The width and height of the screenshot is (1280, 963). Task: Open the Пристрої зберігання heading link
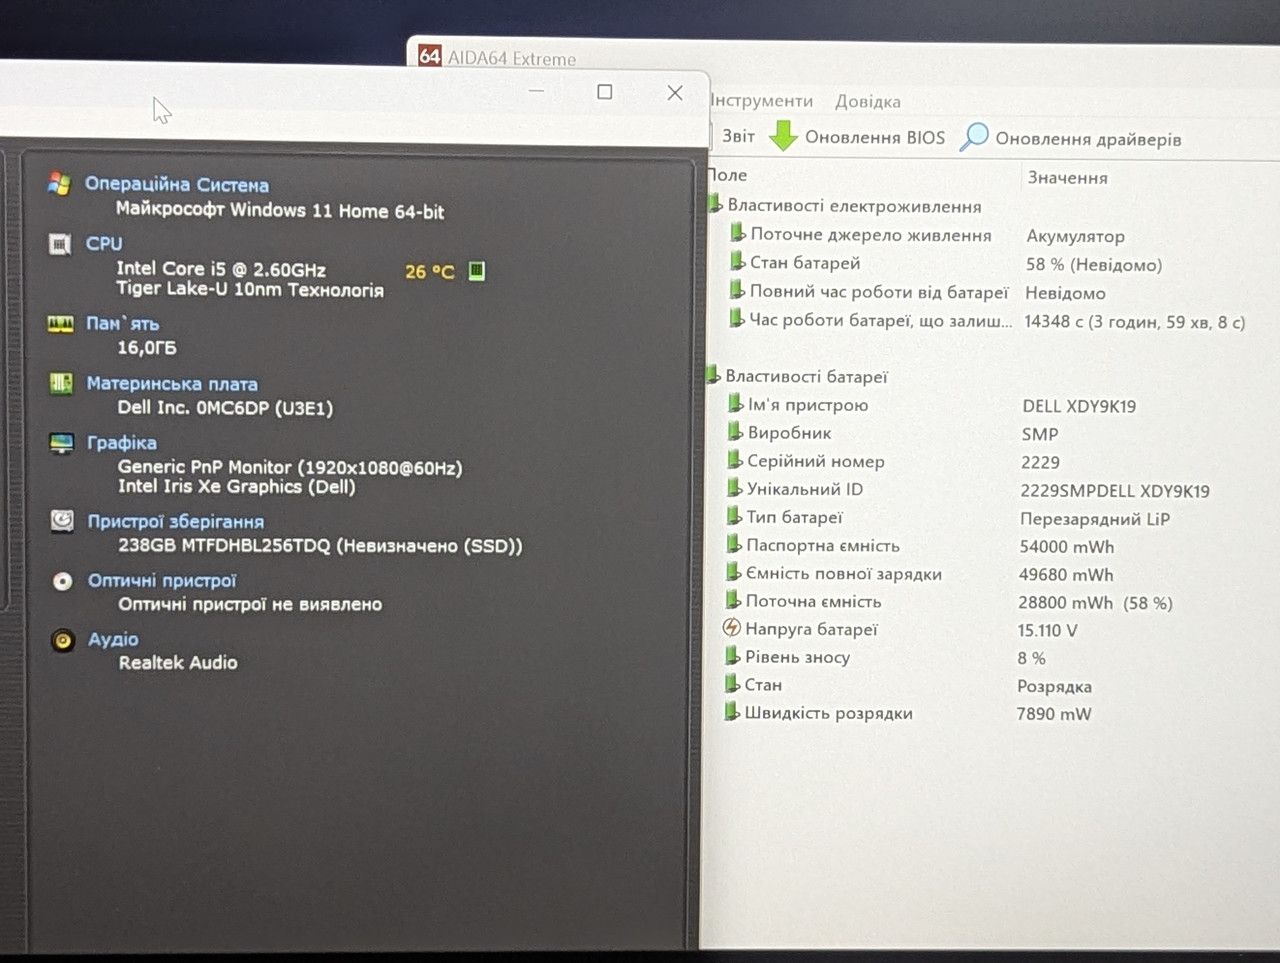pos(176,521)
